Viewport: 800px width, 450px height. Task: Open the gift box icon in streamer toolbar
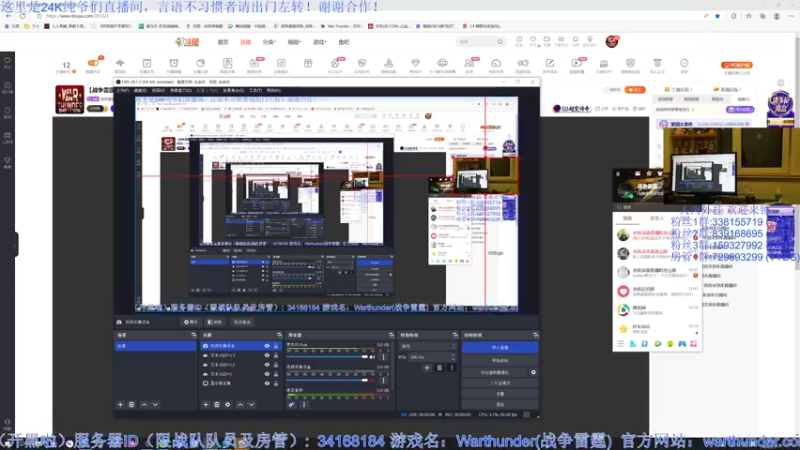[308, 63]
